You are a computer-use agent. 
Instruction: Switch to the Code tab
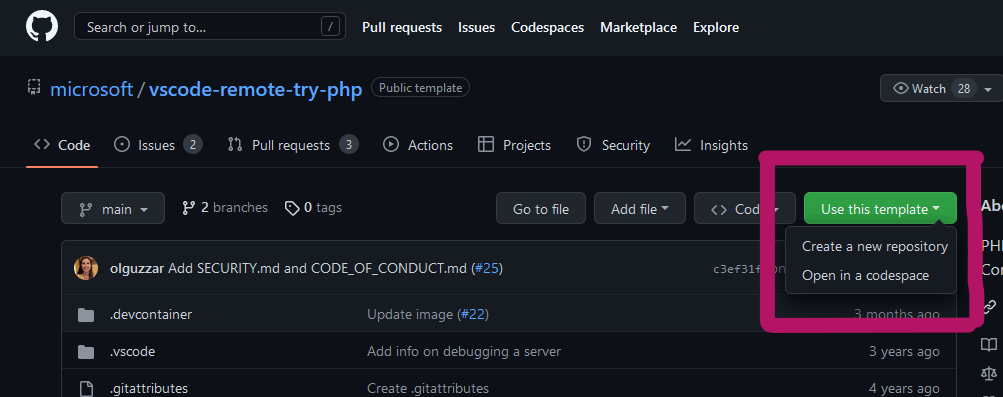point(62,145)
